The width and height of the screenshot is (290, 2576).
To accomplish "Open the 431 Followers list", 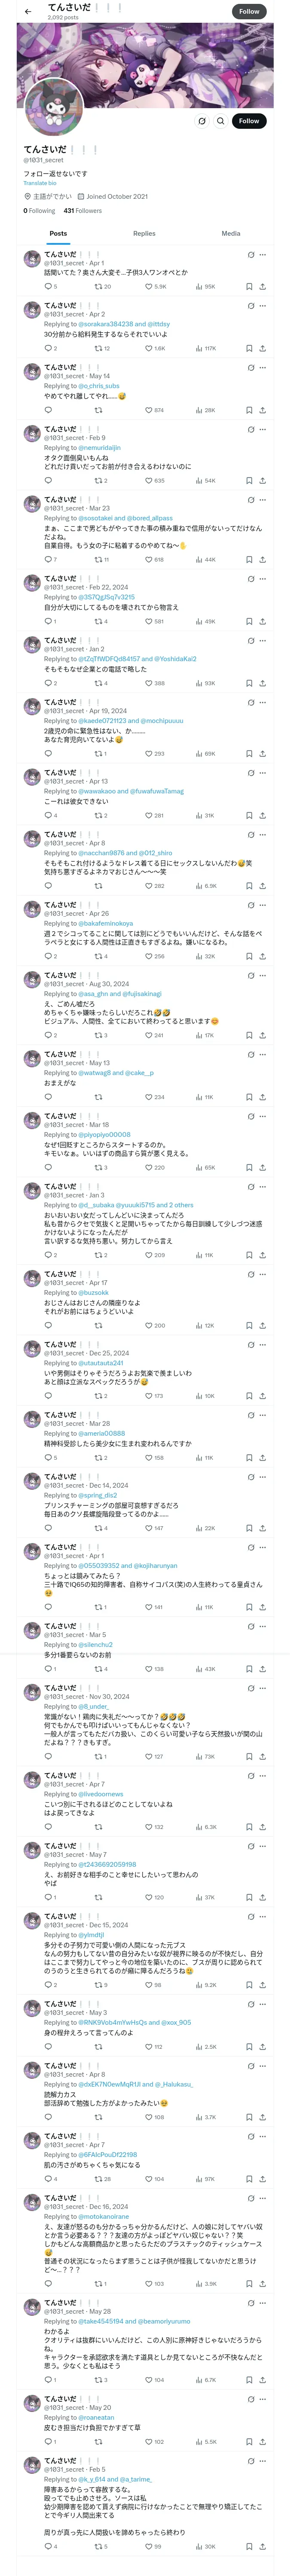I will [82, 211].
